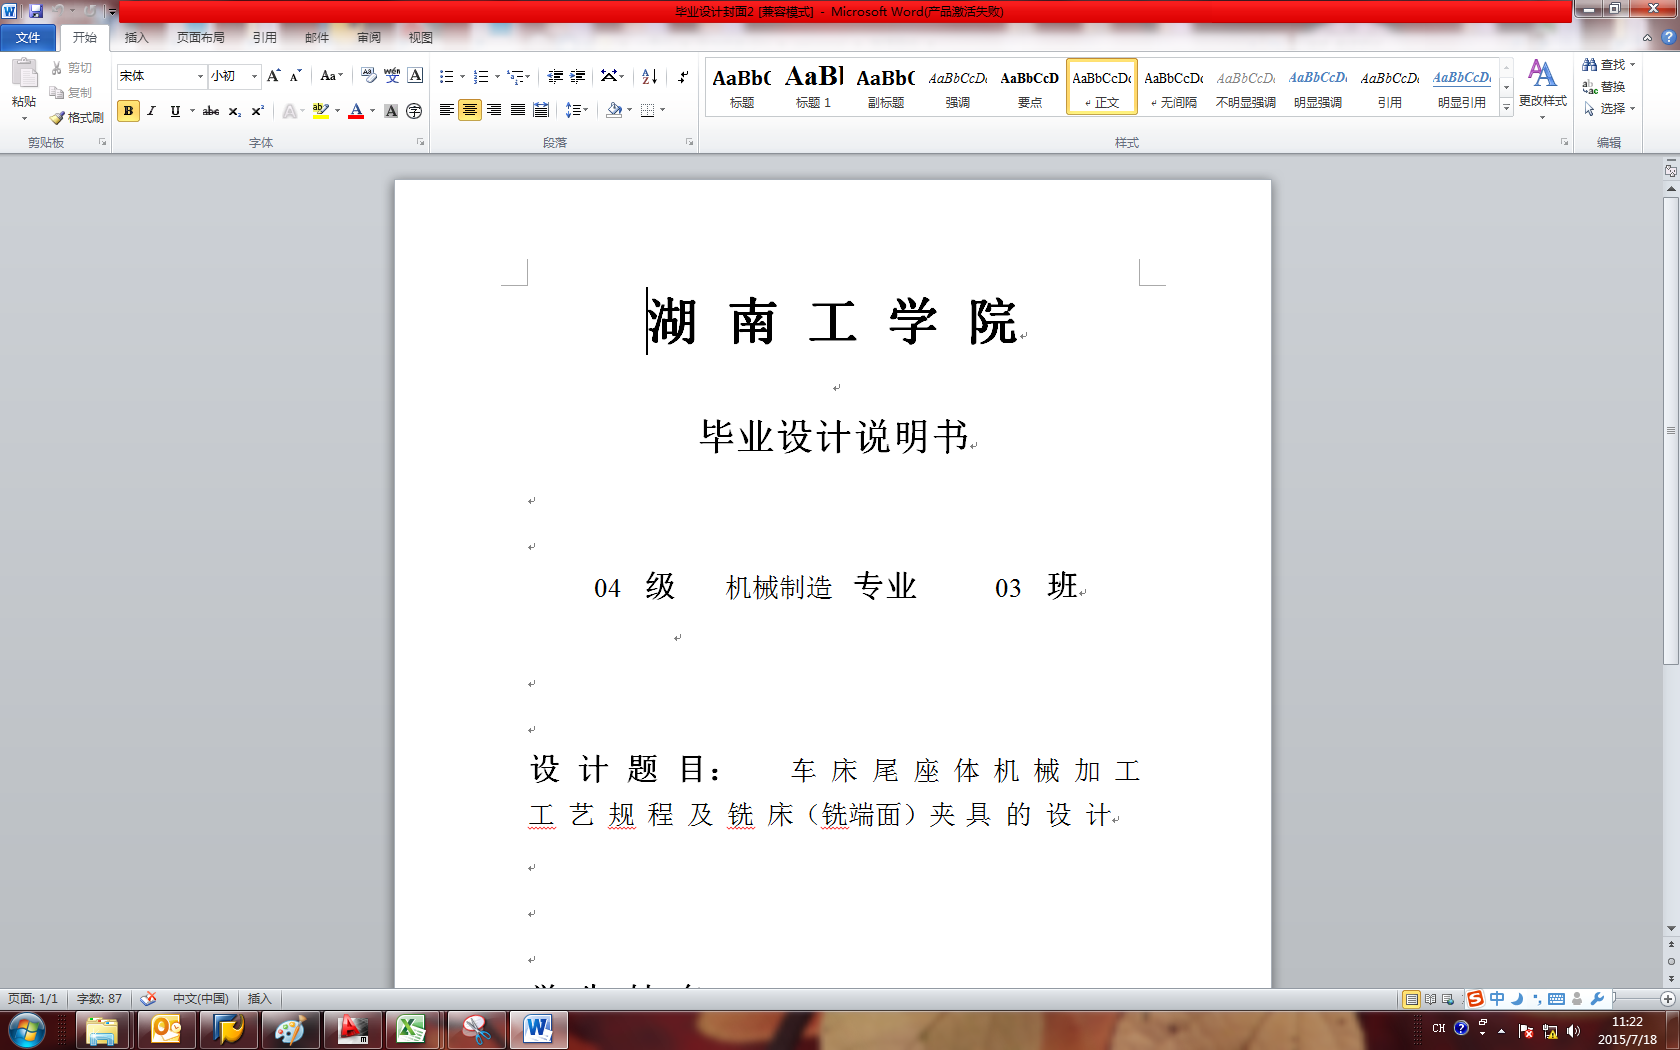Viewport: 1680px width, 1050px height.
Task: Apply the 标题 1 style
Action: (814, 87)
